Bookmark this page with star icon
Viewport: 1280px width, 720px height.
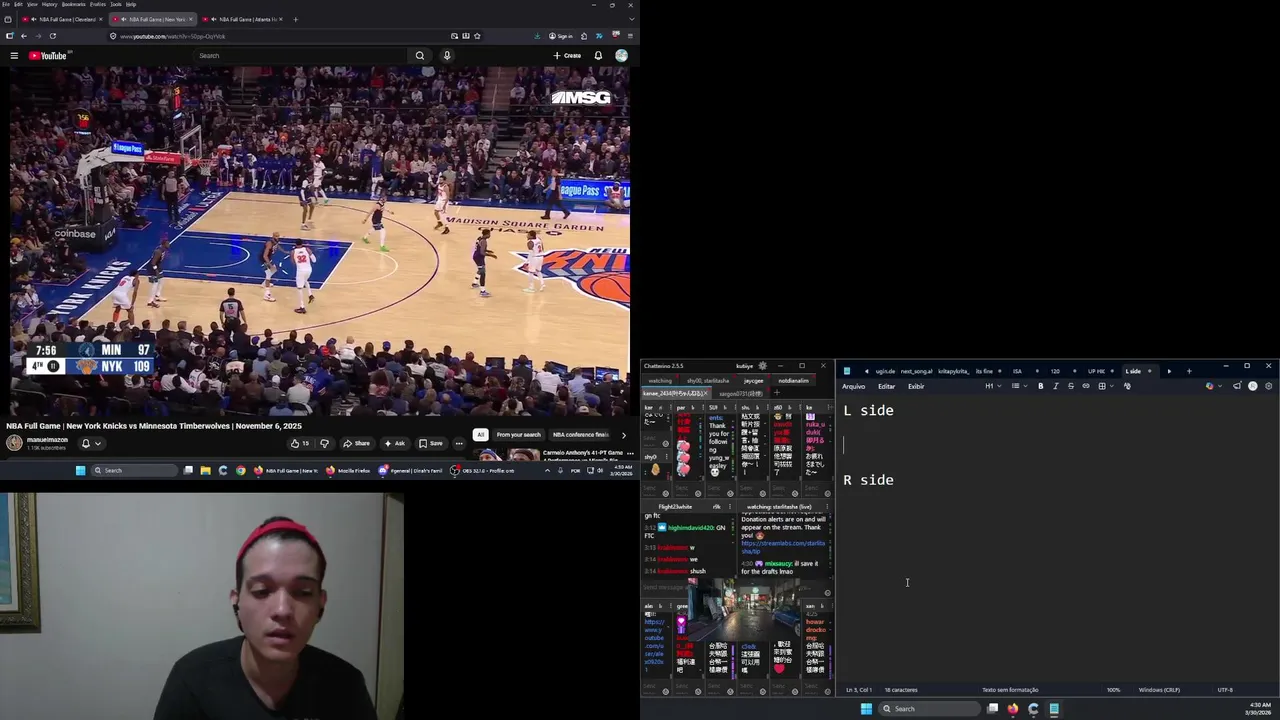click(x=477, y=36)
